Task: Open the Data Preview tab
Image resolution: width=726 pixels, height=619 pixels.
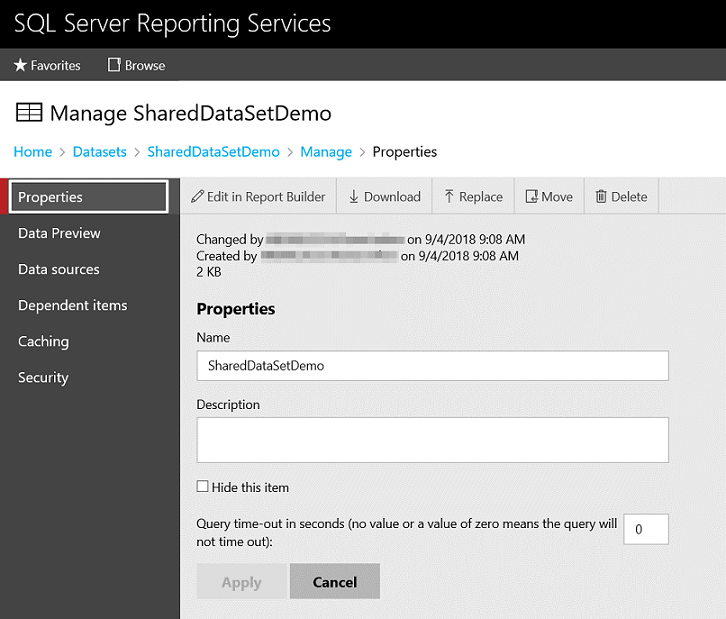Action: tap(59, 233)
